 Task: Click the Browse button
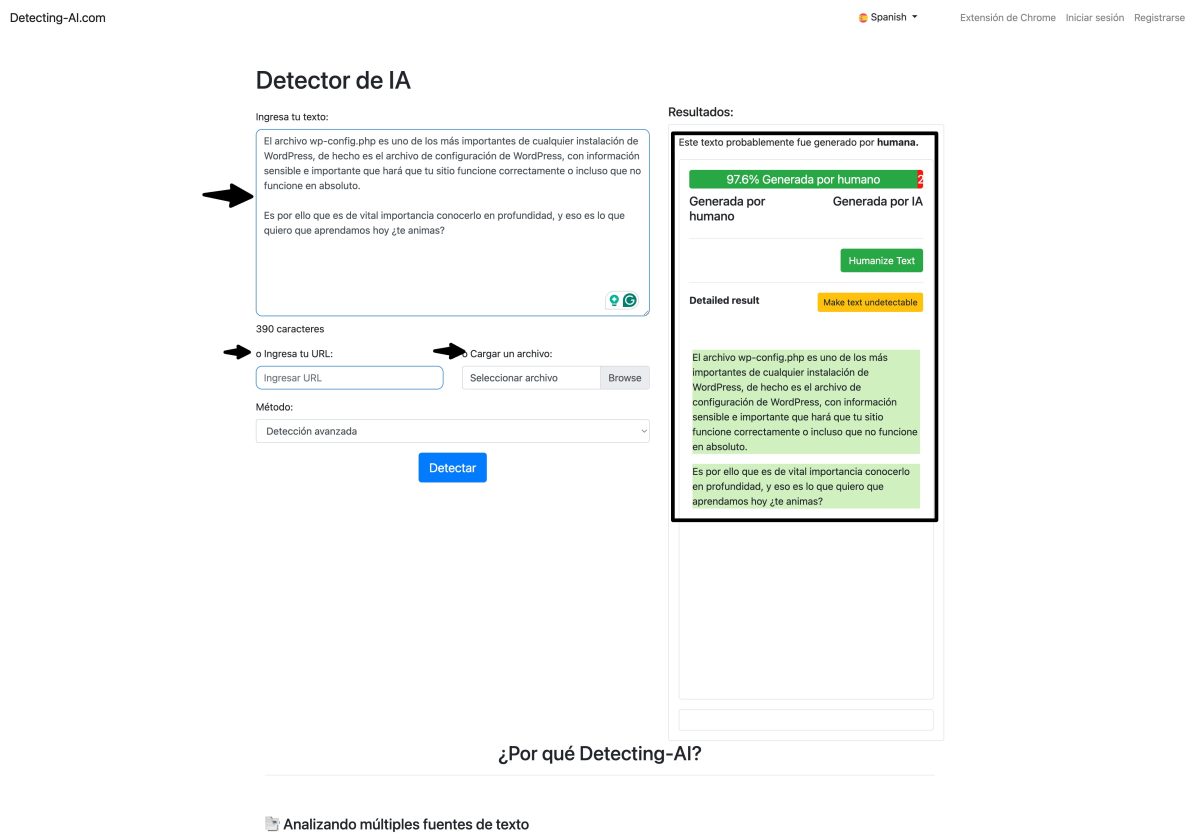point(625,377)
